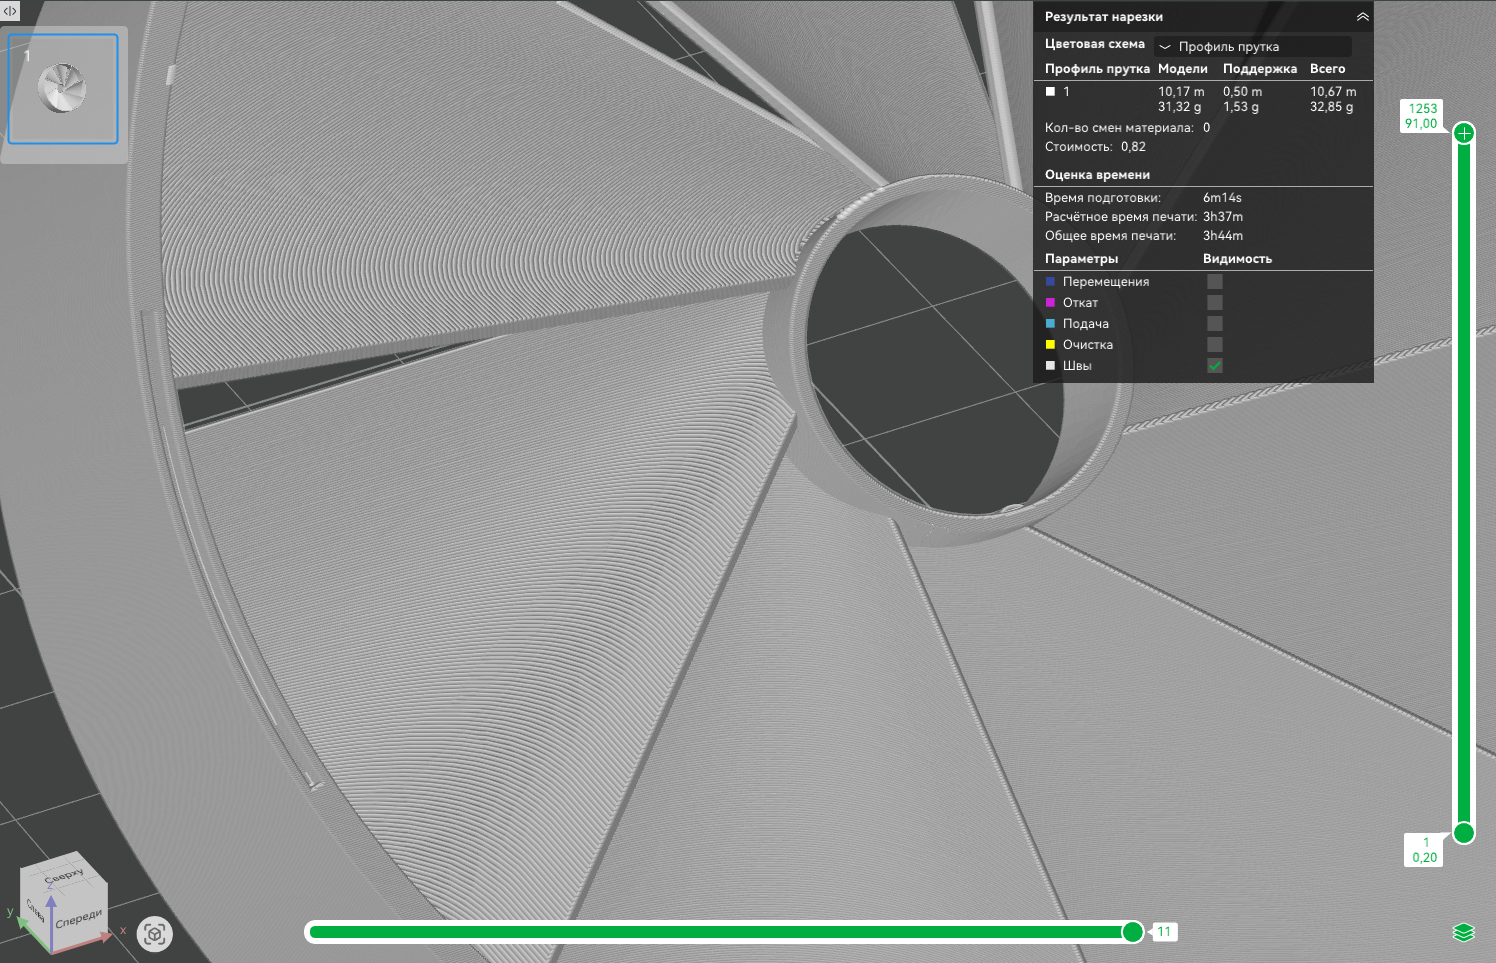Click the Откат magenta color square

tap(1050, 302)
